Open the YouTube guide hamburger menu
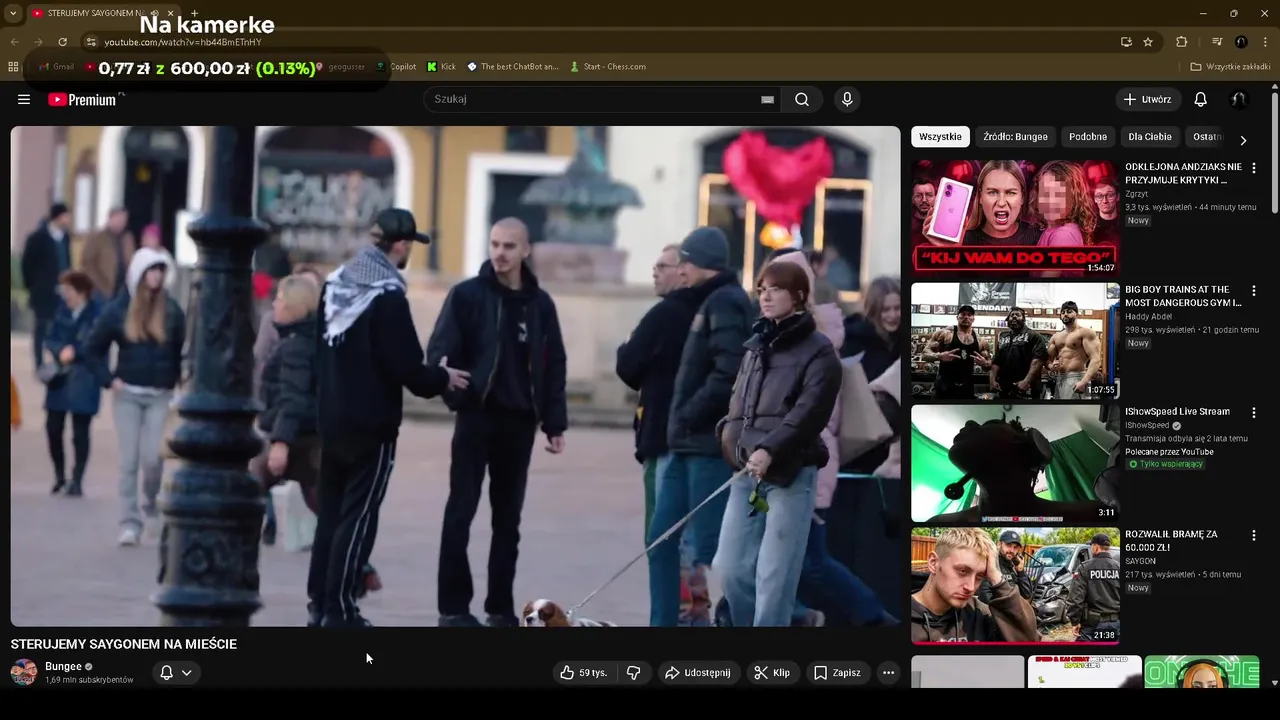This screenshot has width=1280, height=720. pyautogui.click(x=24, y=99)
